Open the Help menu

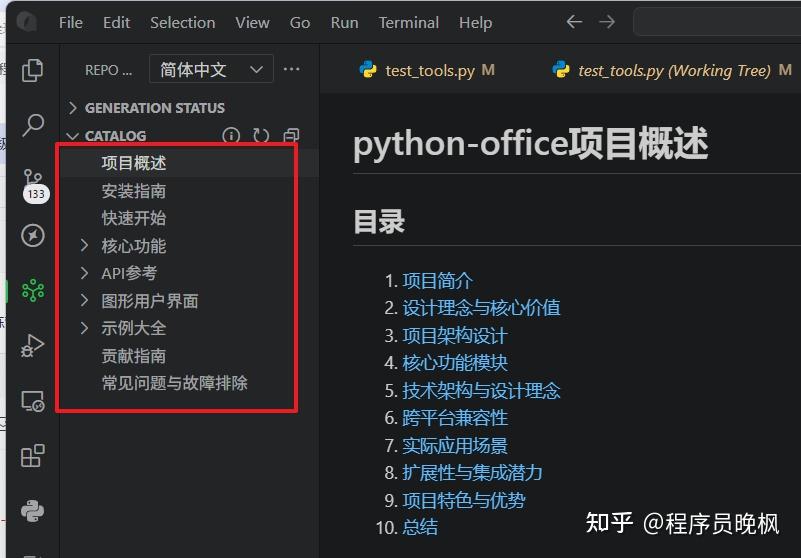(475, 22)
